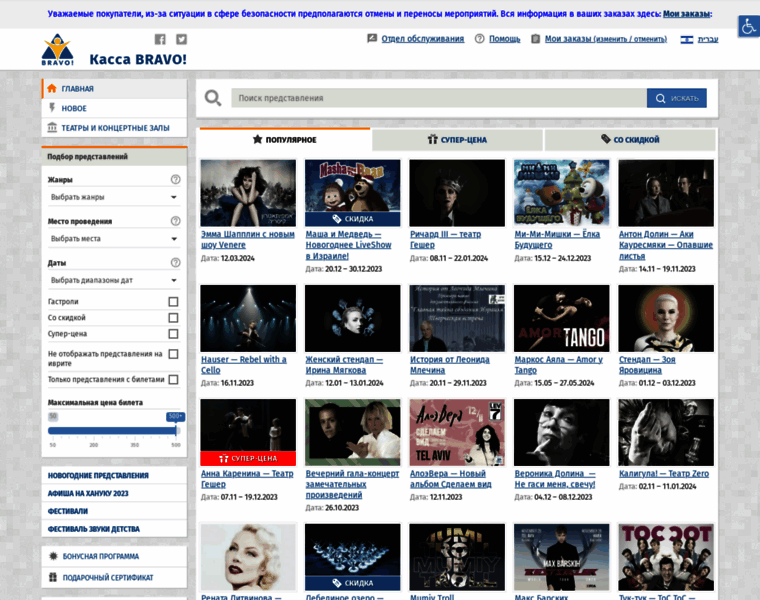The height and width of the screenshot is (600, 760).
Task: Open the Amor y Tango show thumbnail
Action: point(561,318)
